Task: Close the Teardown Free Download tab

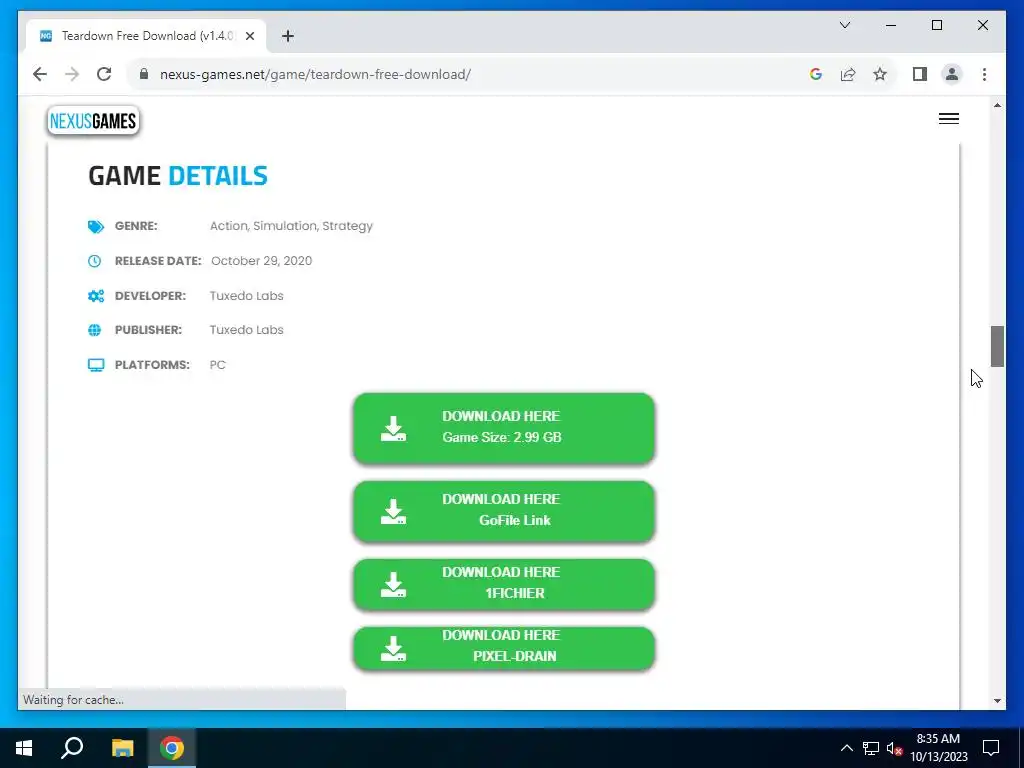Action: [x=250, y=36]
